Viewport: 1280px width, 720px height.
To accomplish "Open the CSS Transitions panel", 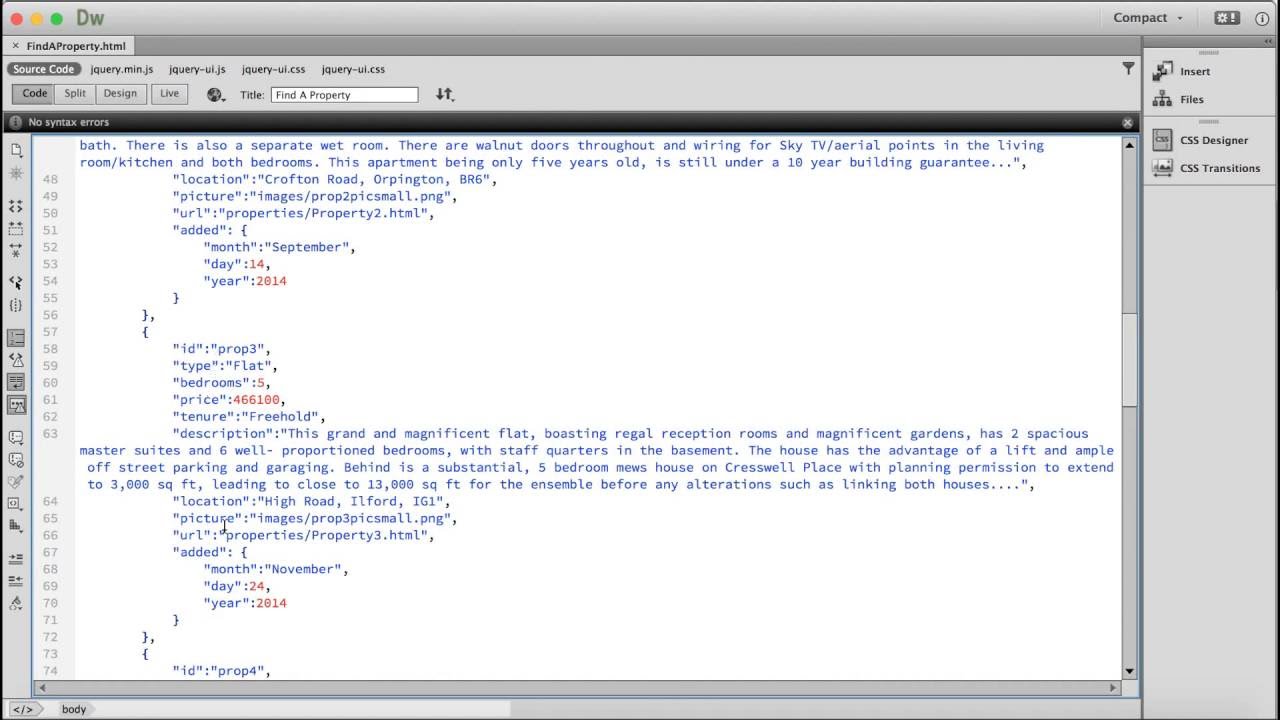I will [x=1219, y=168].
